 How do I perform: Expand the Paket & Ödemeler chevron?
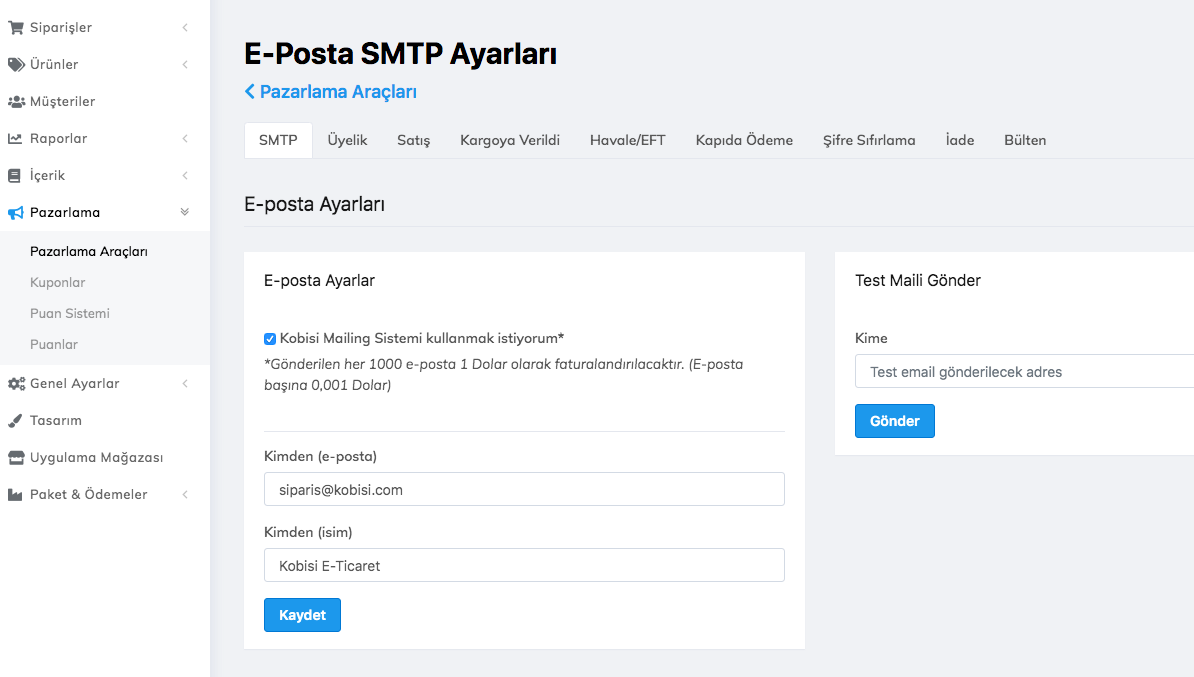coord(185,495)
